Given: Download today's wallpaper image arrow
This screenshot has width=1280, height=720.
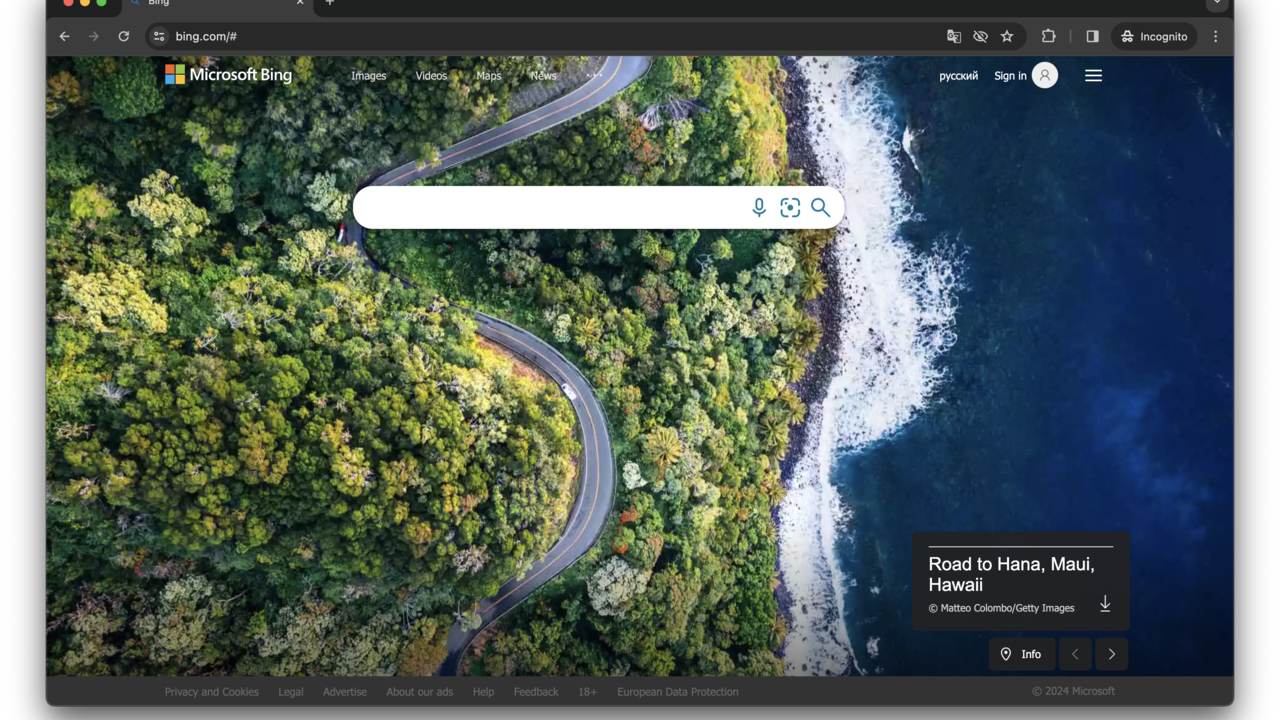Looking at the screenshot, I should 1105,604.
